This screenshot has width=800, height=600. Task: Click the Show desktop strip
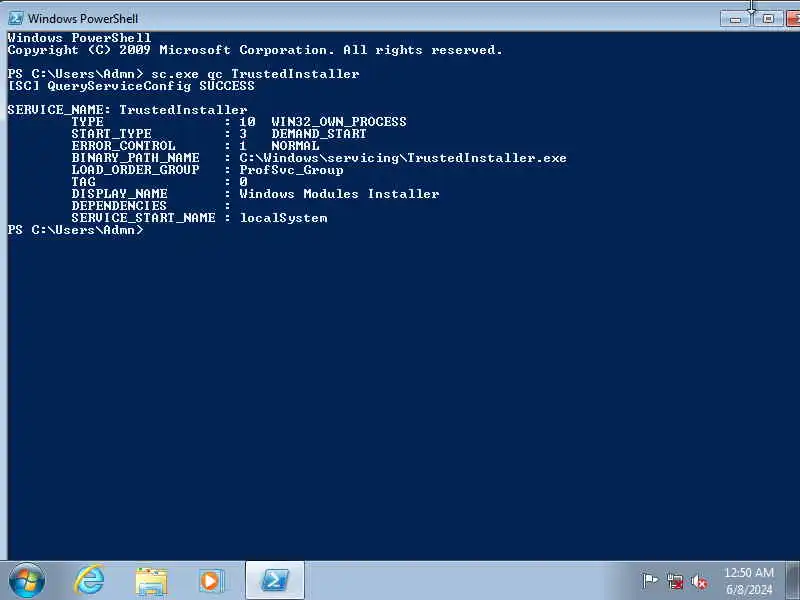[x=793, y=581]
